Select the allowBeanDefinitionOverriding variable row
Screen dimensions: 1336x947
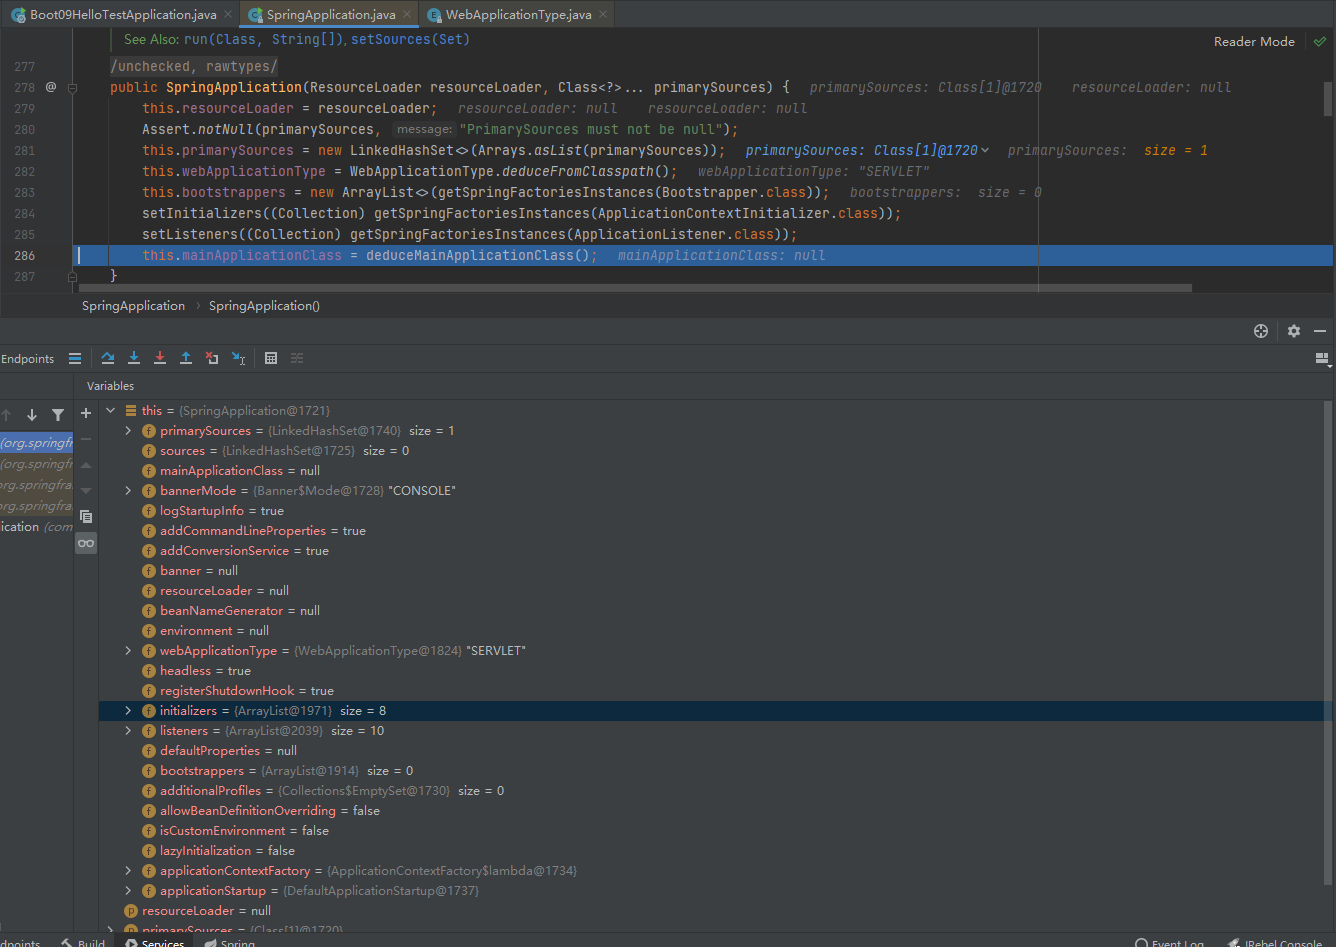click(x=715, y=811)
